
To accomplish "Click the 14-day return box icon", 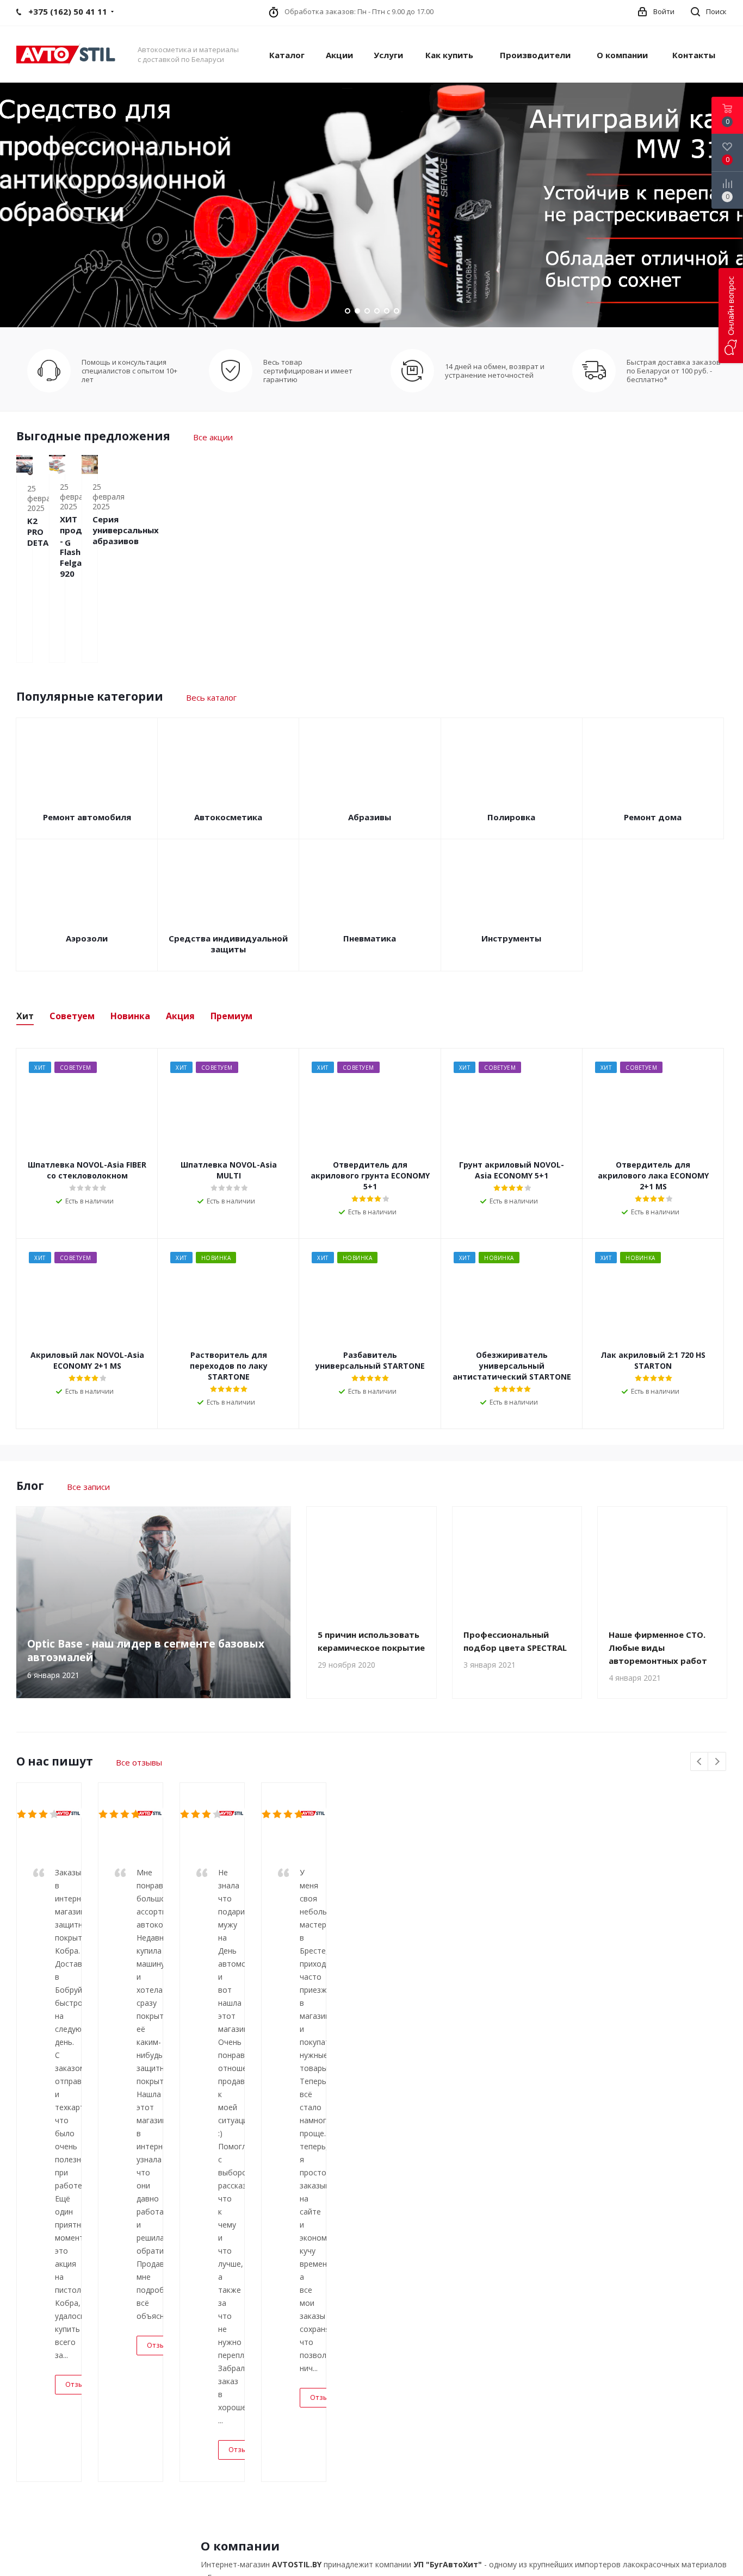I will tap(412, 371).
